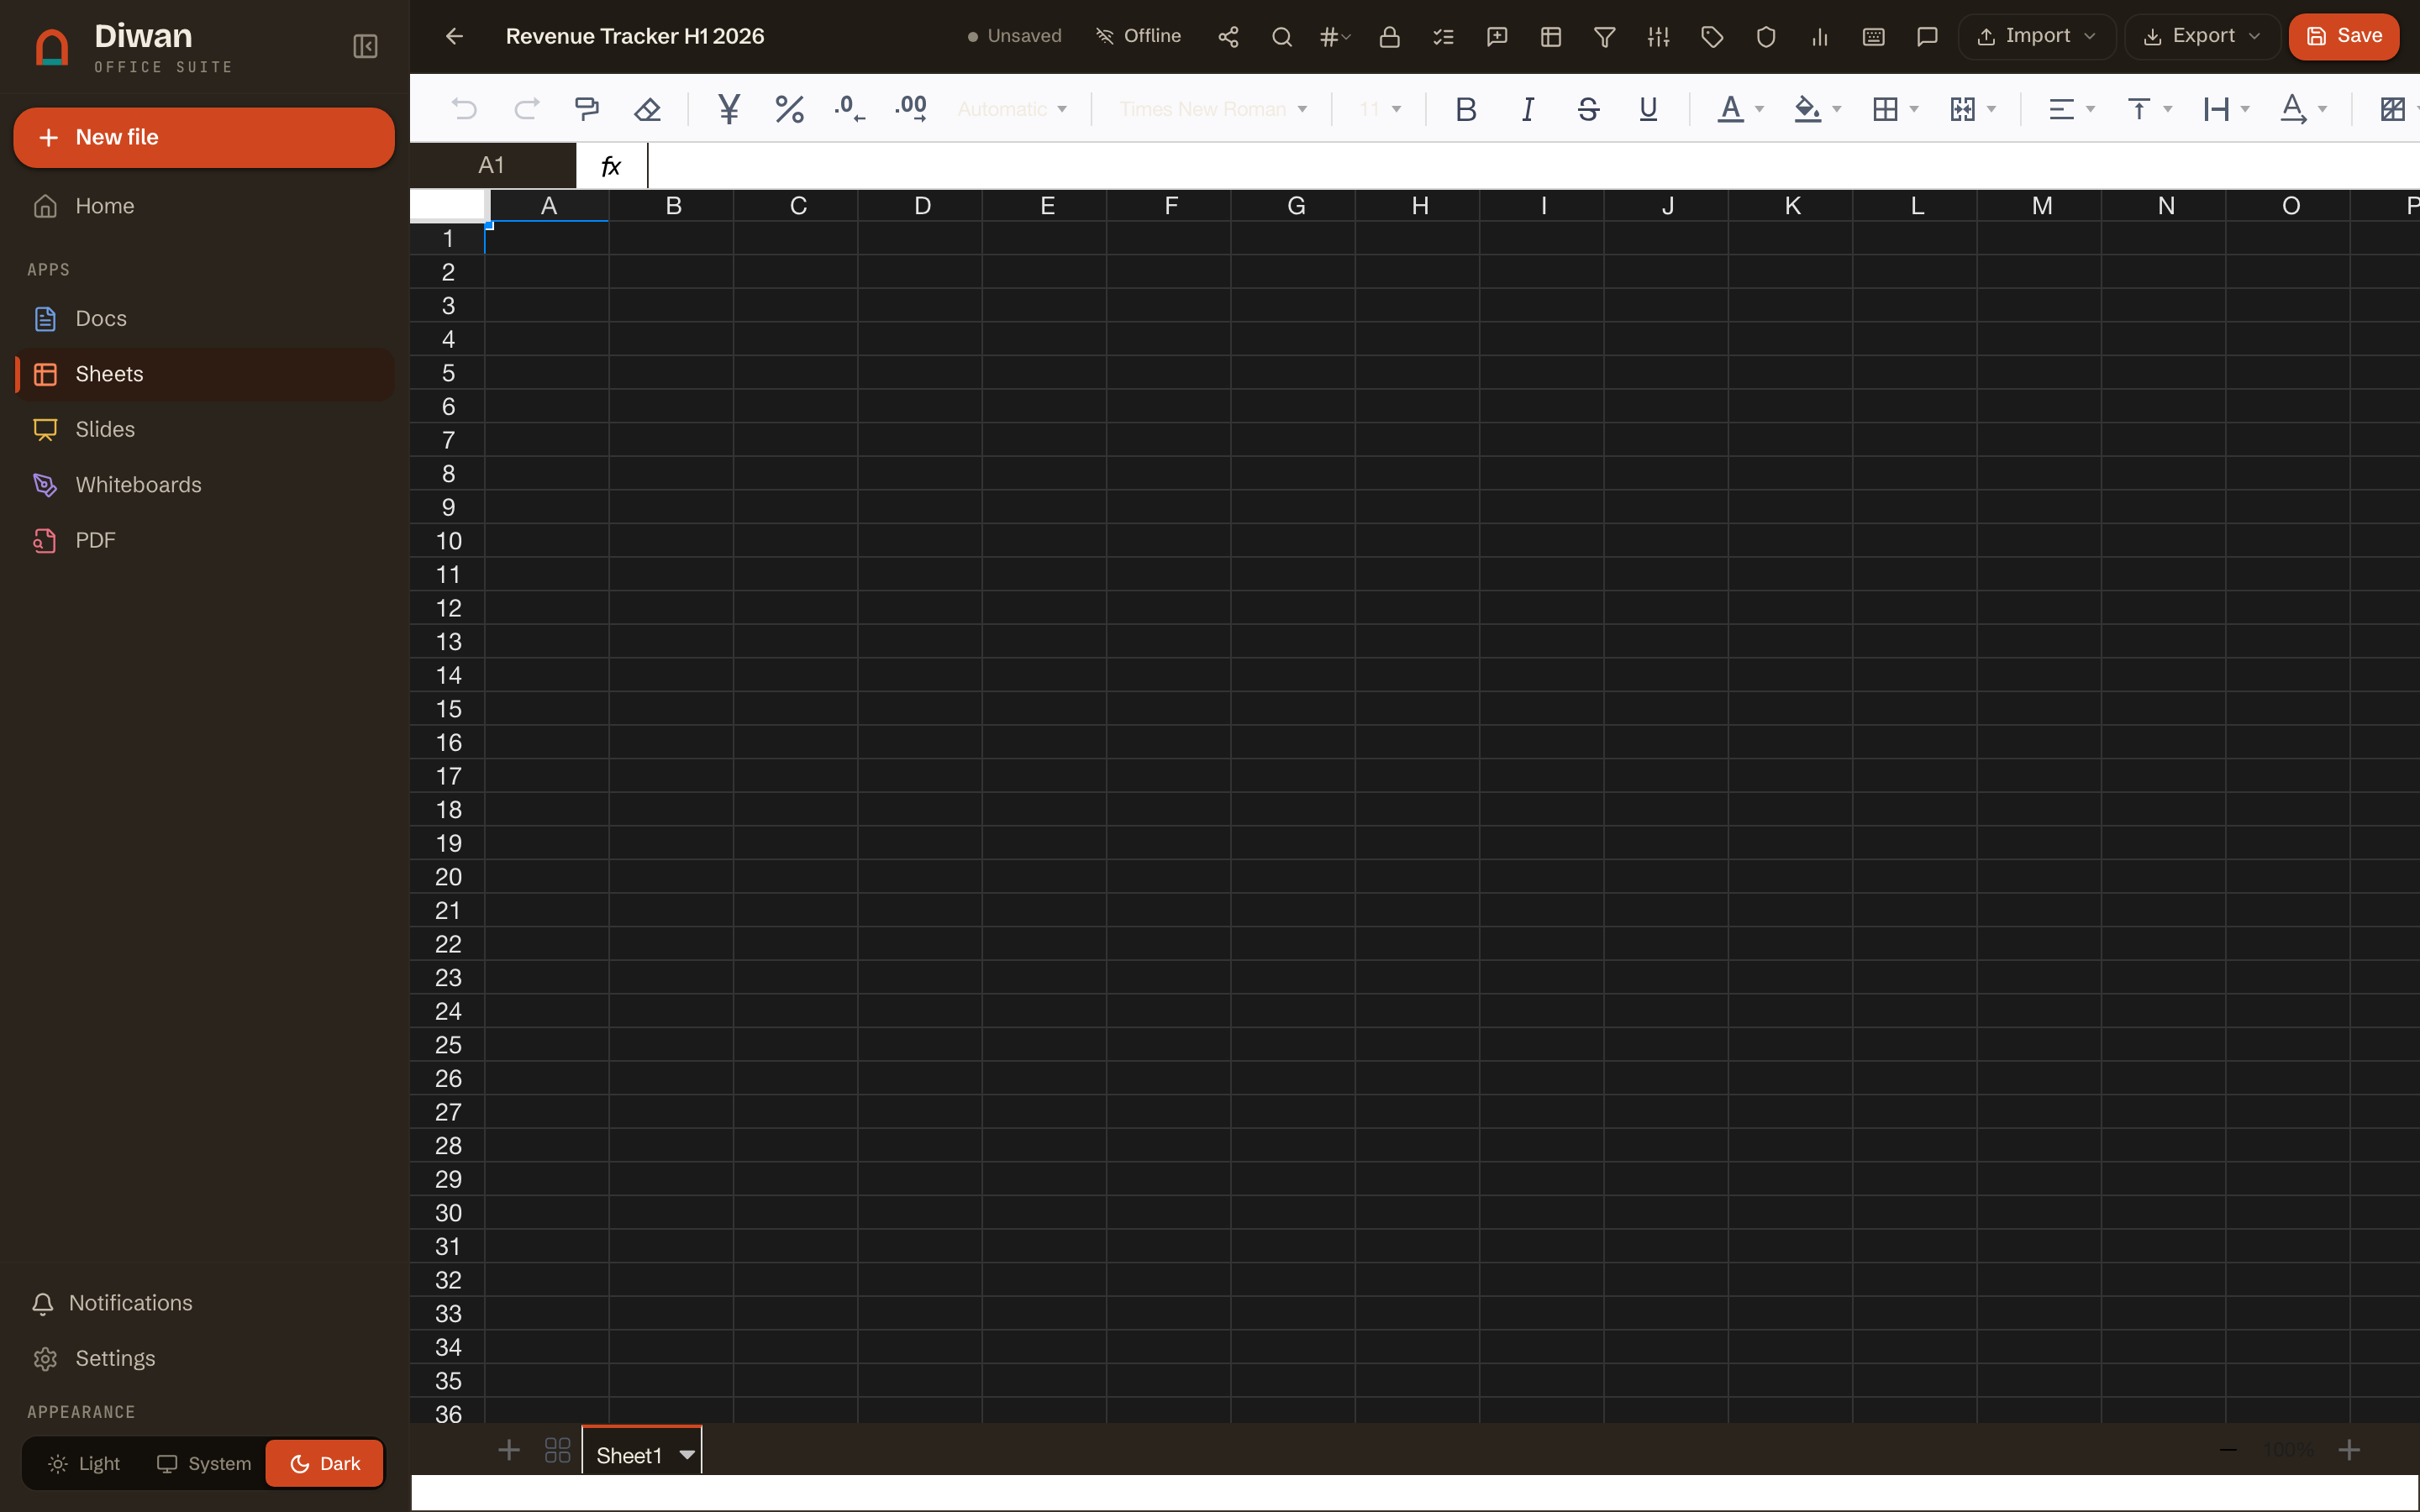Image resolution: width=2420 pixels, height=1512 pixels.
Task: Apply yen currency format
Action: [729, 109]
